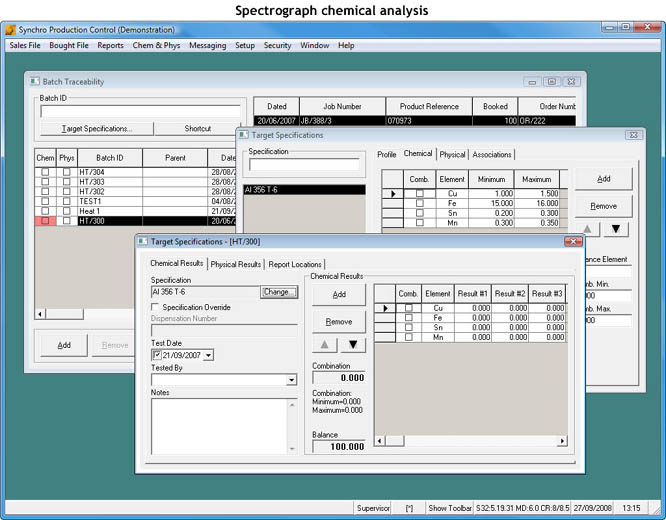Click Add button in Chemical Results
The image size is (666, 520).
point(339,294)
